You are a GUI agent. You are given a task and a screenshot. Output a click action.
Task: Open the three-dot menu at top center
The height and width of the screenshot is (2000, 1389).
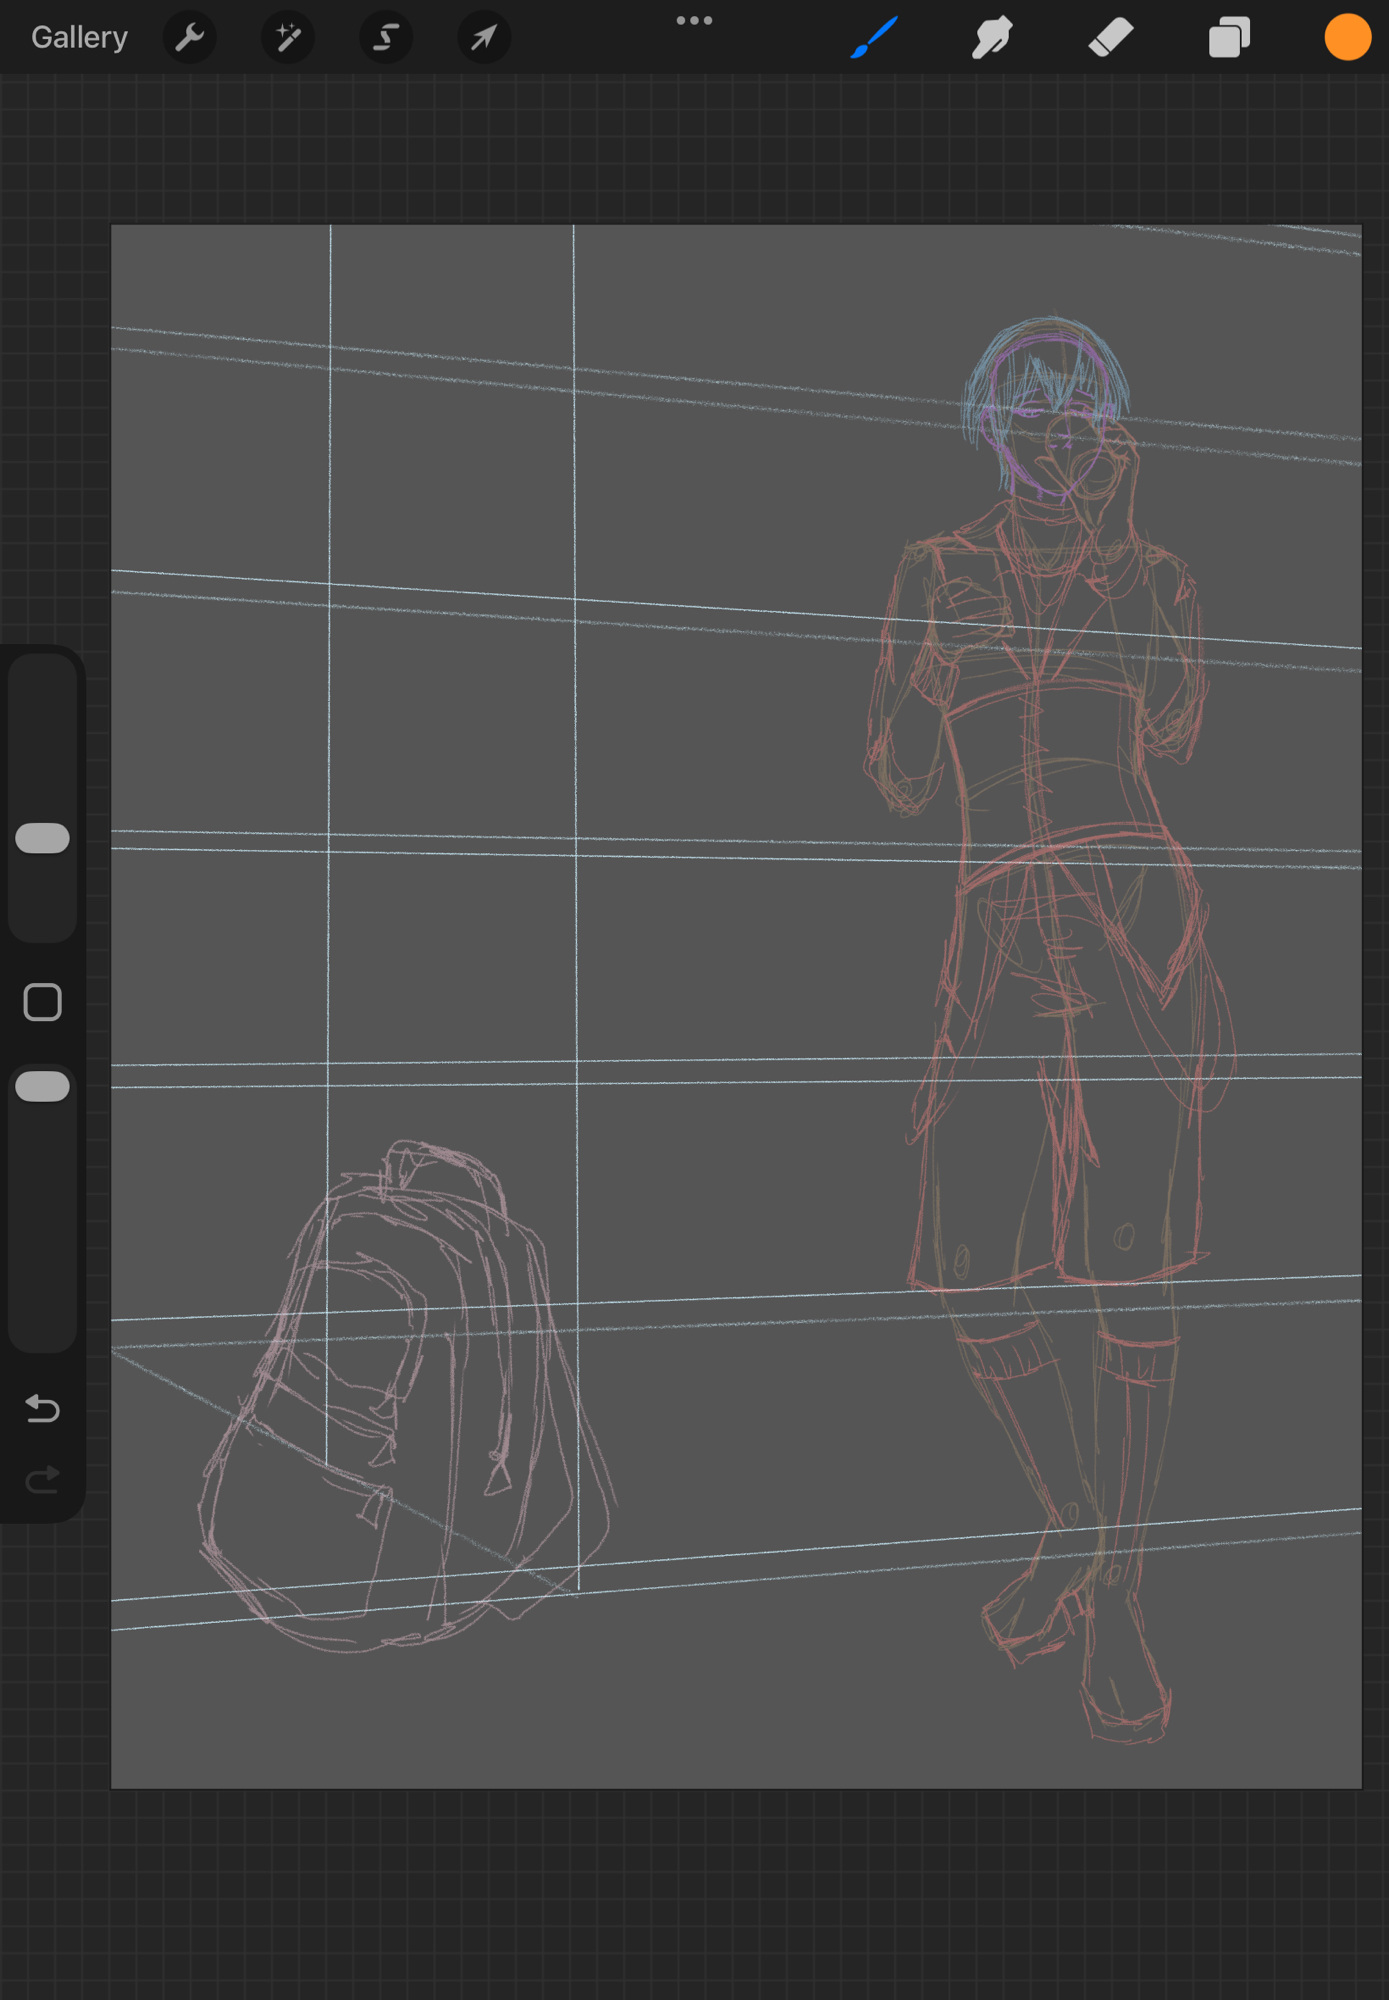694,21
